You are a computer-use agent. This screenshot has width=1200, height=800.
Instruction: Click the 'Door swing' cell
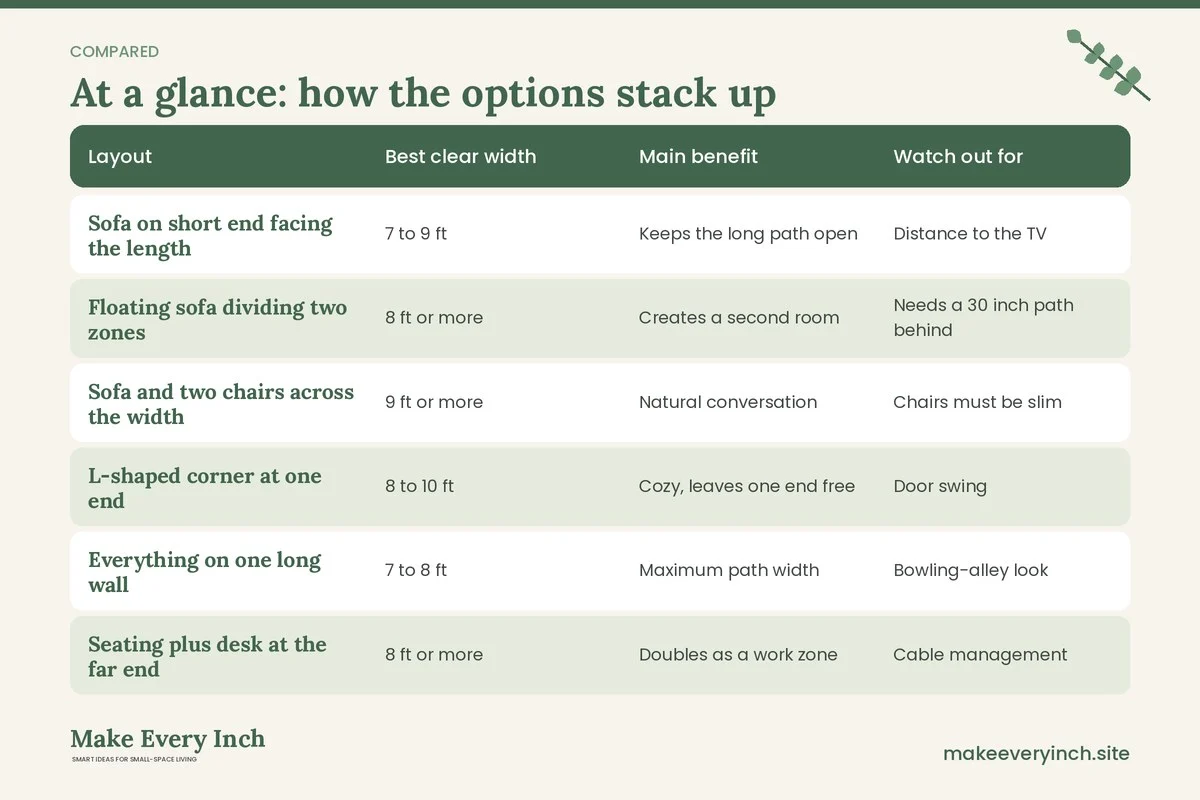click(940, 486)
